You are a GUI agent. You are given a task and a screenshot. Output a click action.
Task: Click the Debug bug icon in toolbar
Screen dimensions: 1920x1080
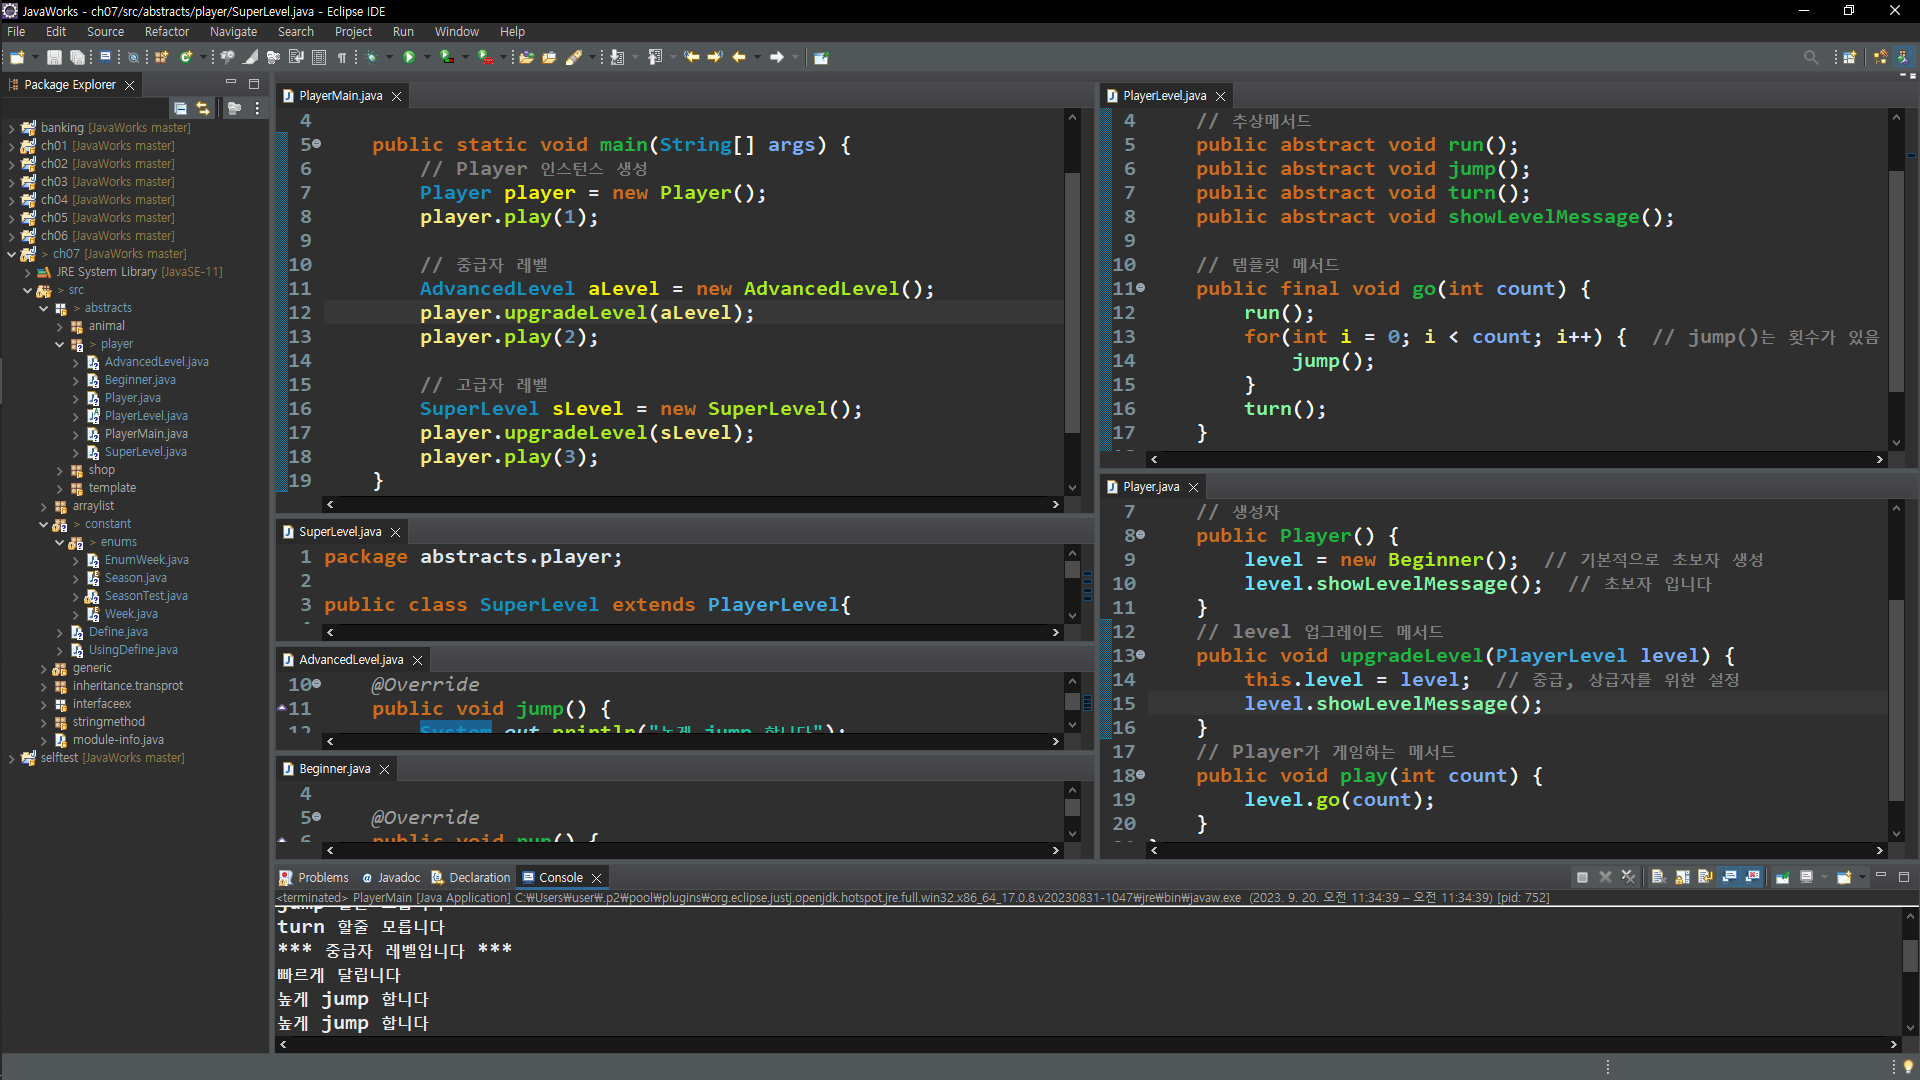pos(371,58)
